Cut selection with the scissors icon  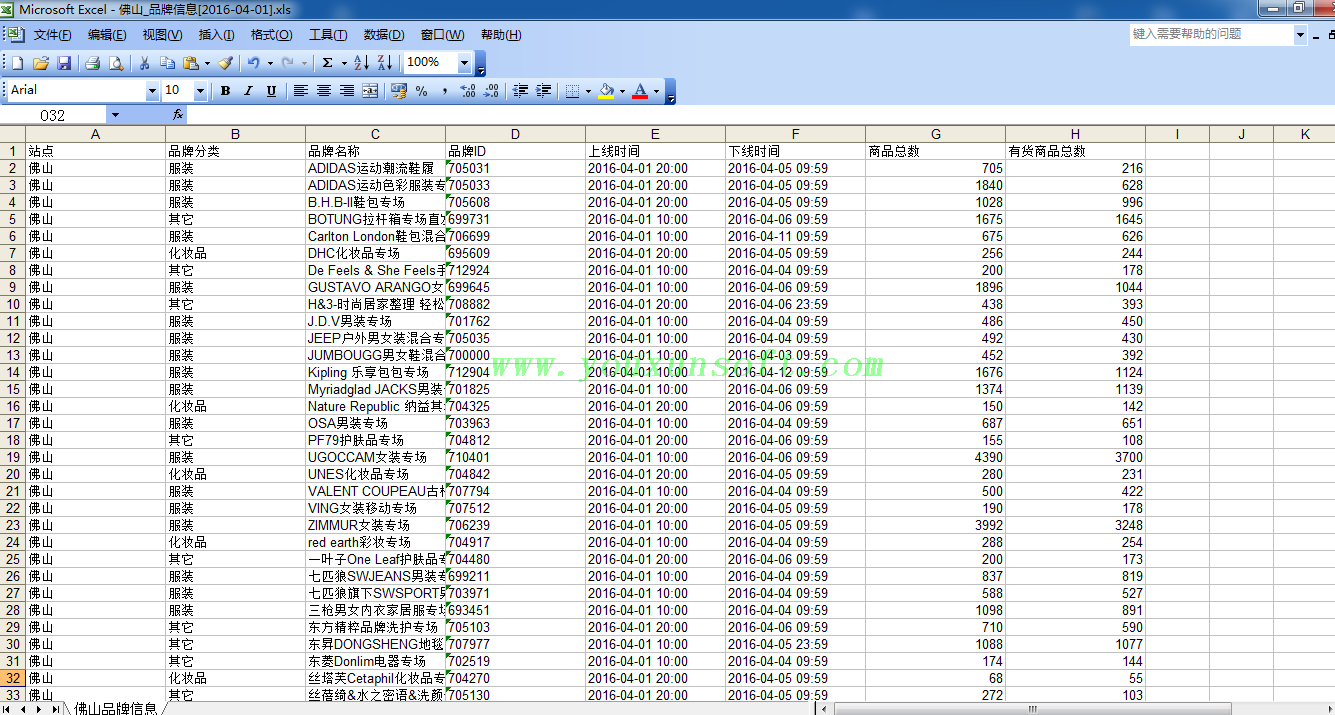point(145,63)
